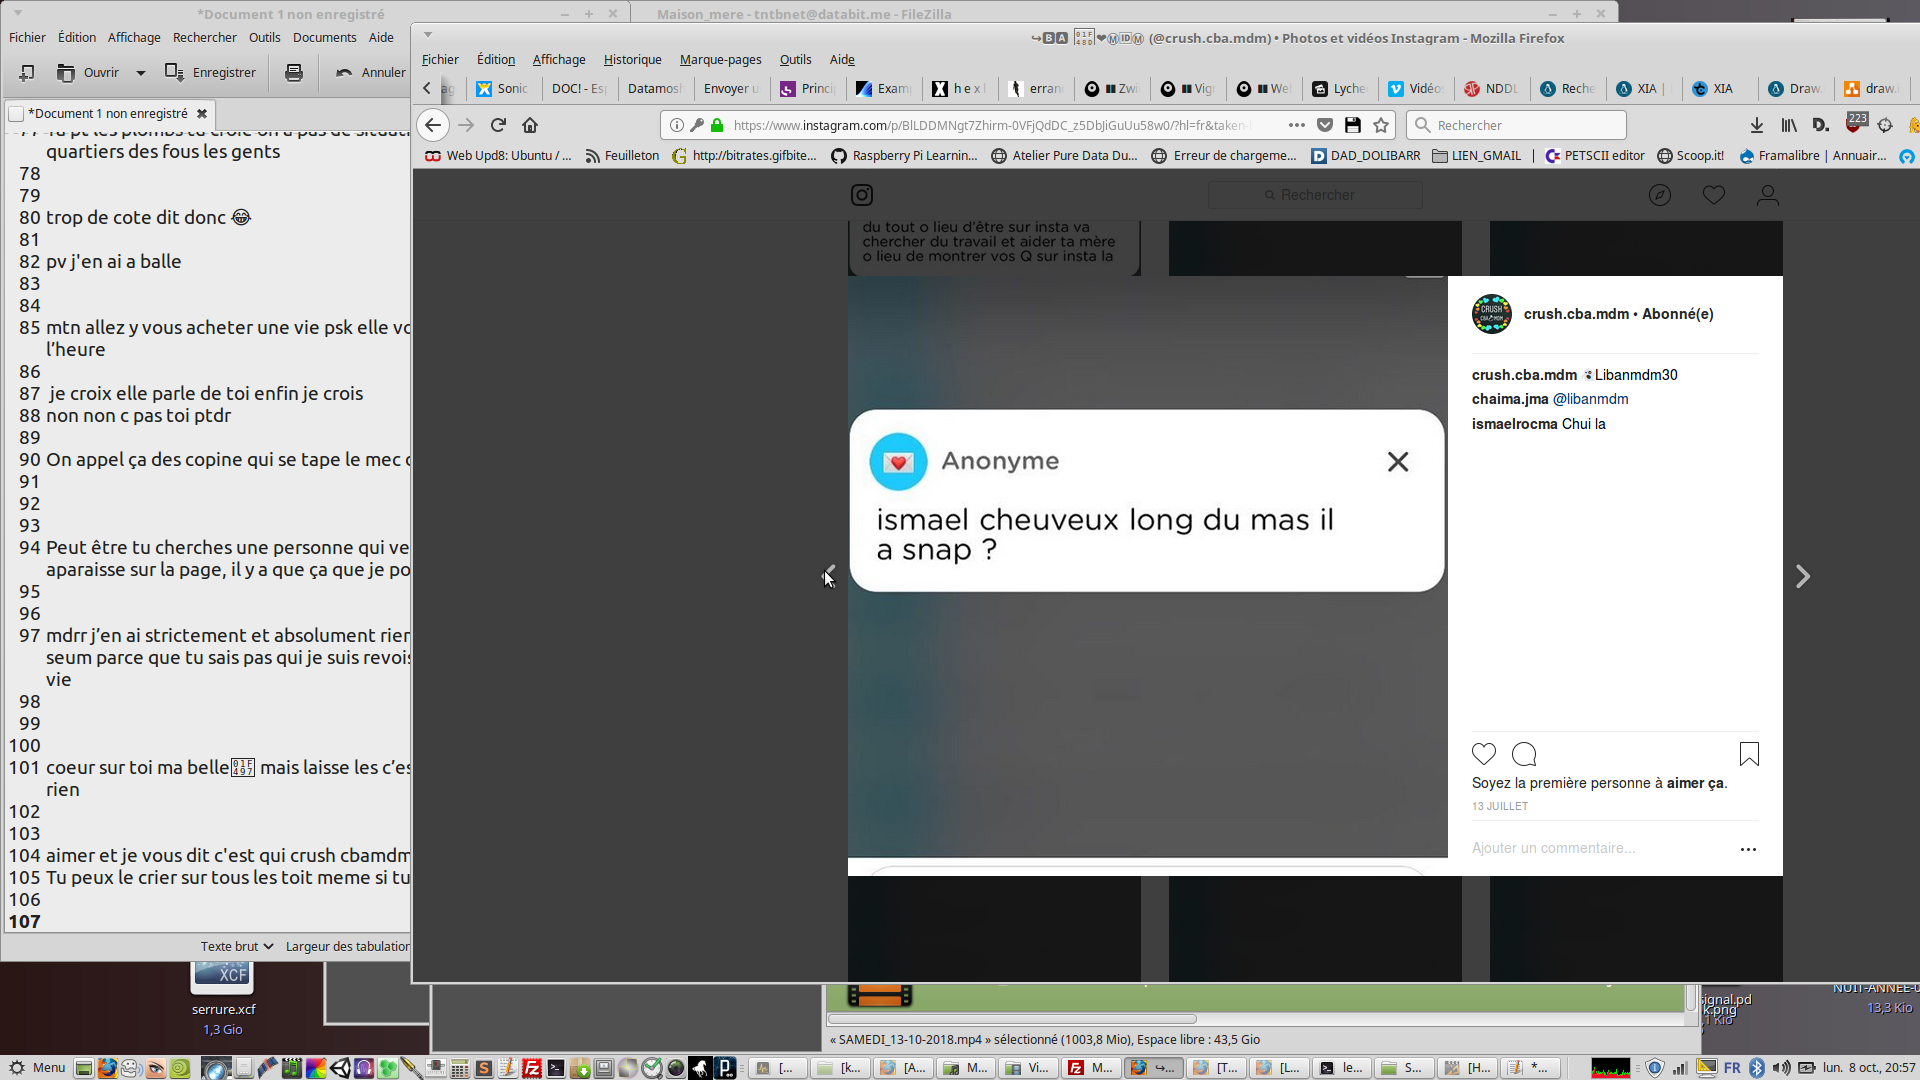The image size is (1920, 1080).
Task: Bookmark this post with save icon
Action: [1748, 754]
